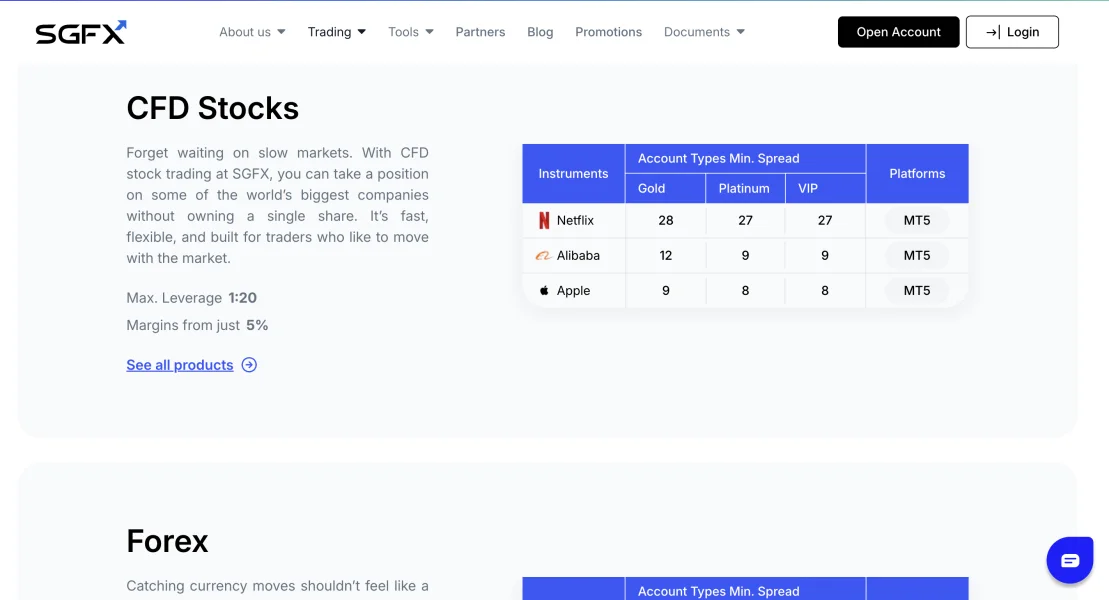Follow the See all products link

180,365
